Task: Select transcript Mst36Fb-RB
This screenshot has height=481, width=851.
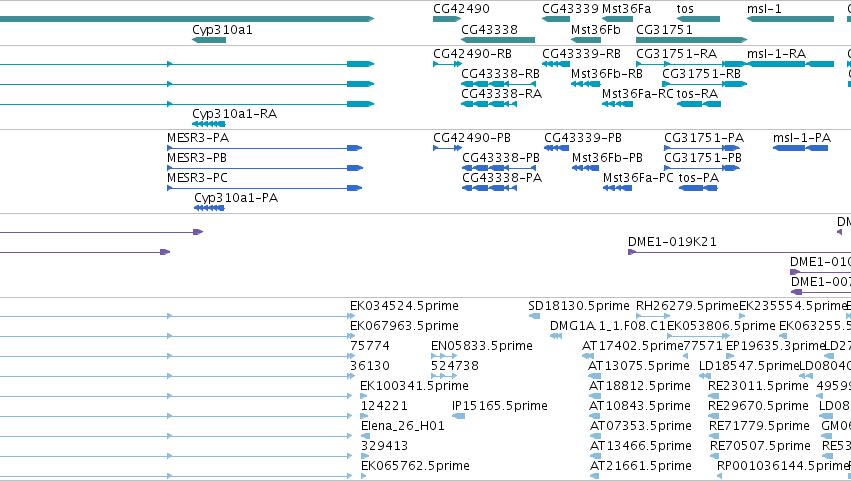Action: (x=607, y=74)
